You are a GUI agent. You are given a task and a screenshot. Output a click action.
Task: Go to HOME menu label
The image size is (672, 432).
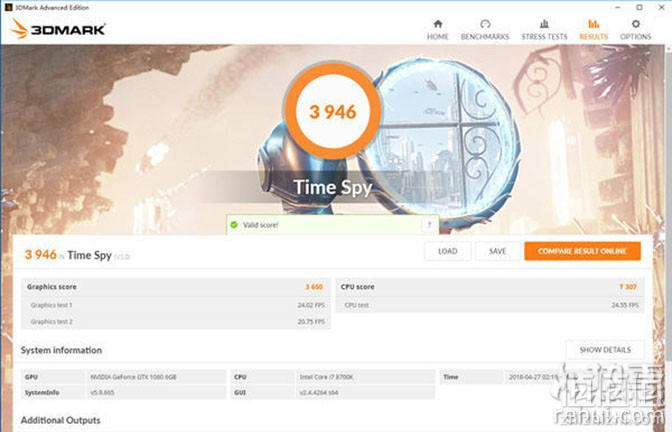438,37
